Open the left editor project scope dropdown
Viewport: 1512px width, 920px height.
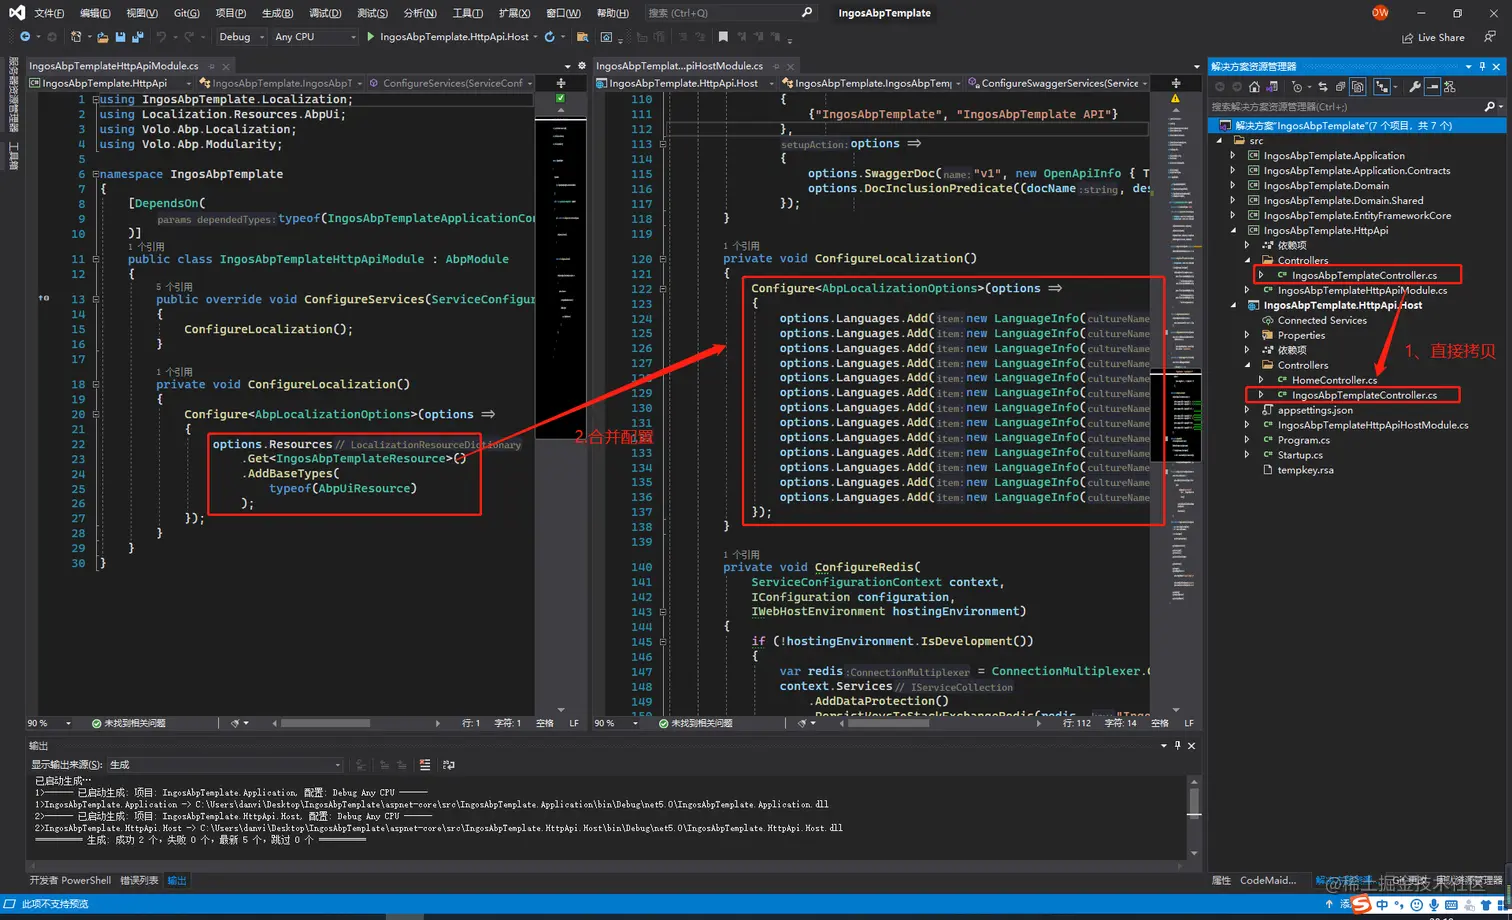[x=111, y=83]
